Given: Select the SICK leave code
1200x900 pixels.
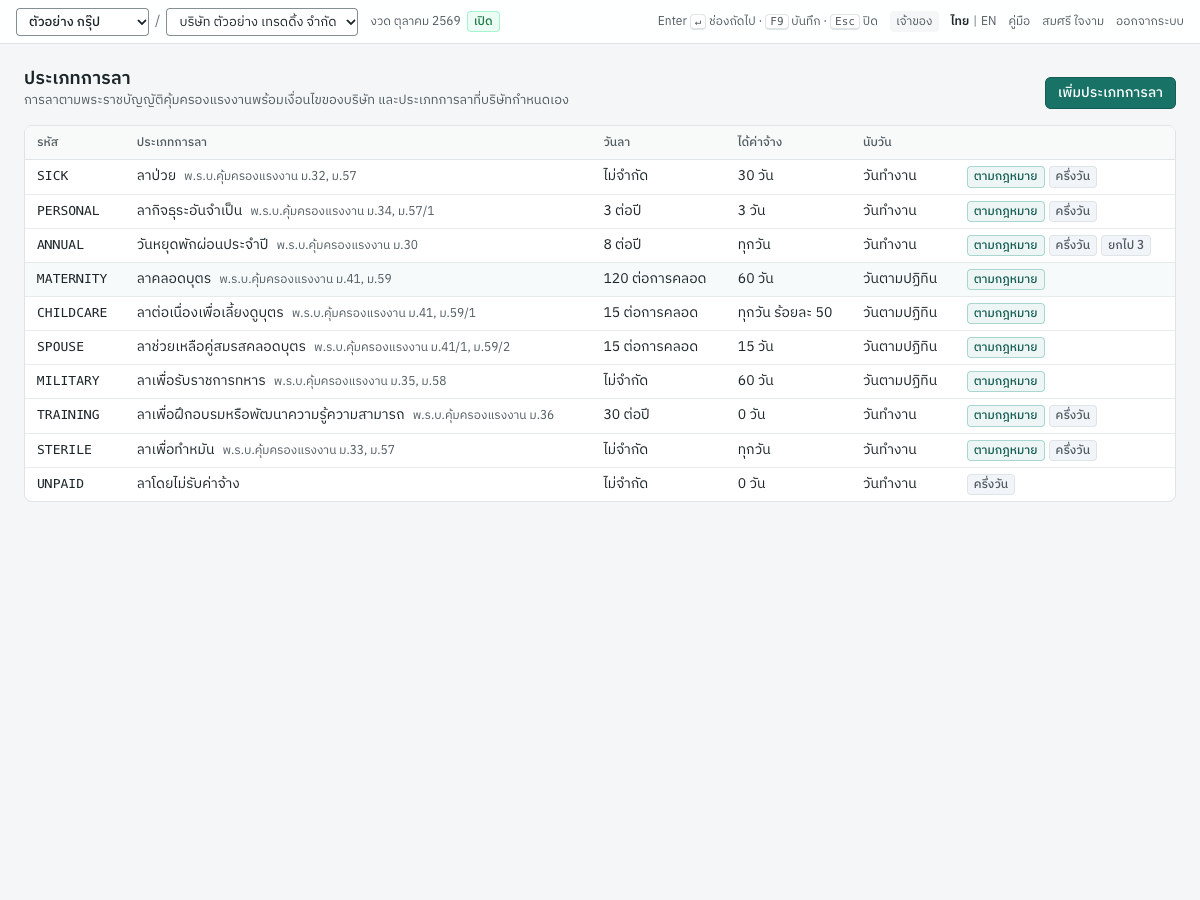Looking at the screenshot, I should pos(53,176).
